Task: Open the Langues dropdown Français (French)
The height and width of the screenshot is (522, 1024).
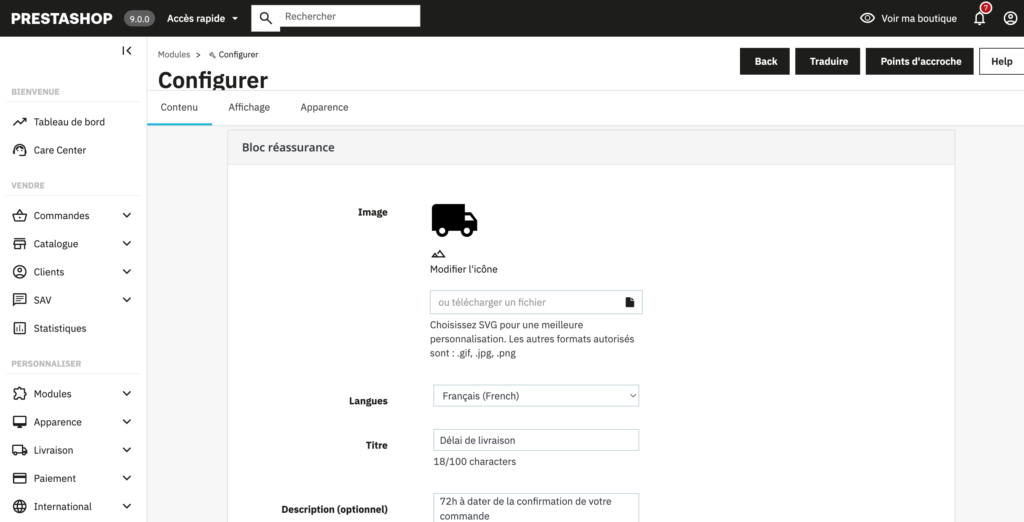Action: pos(536,396)
